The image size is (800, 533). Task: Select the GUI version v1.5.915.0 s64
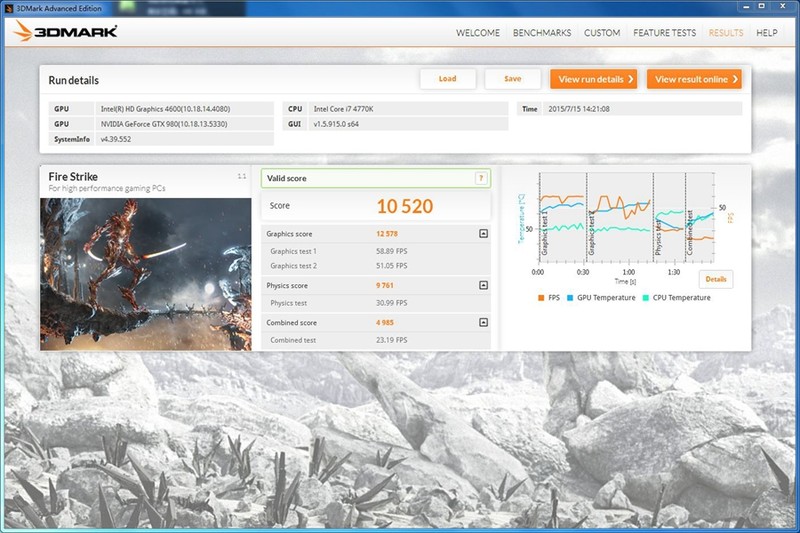(336, 124)
